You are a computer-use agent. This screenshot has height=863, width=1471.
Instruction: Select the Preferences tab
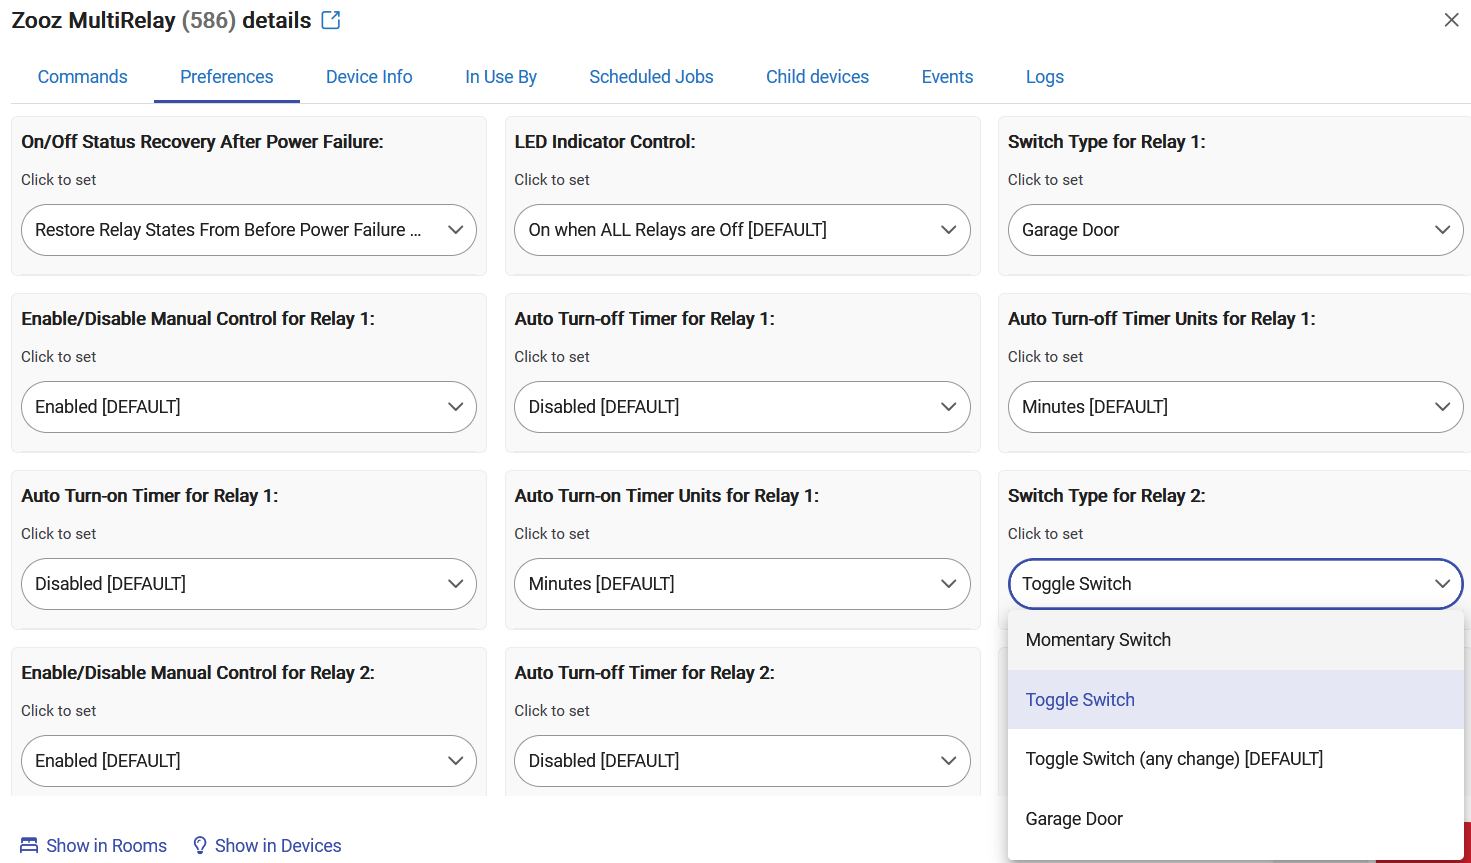tap(227, 77)
